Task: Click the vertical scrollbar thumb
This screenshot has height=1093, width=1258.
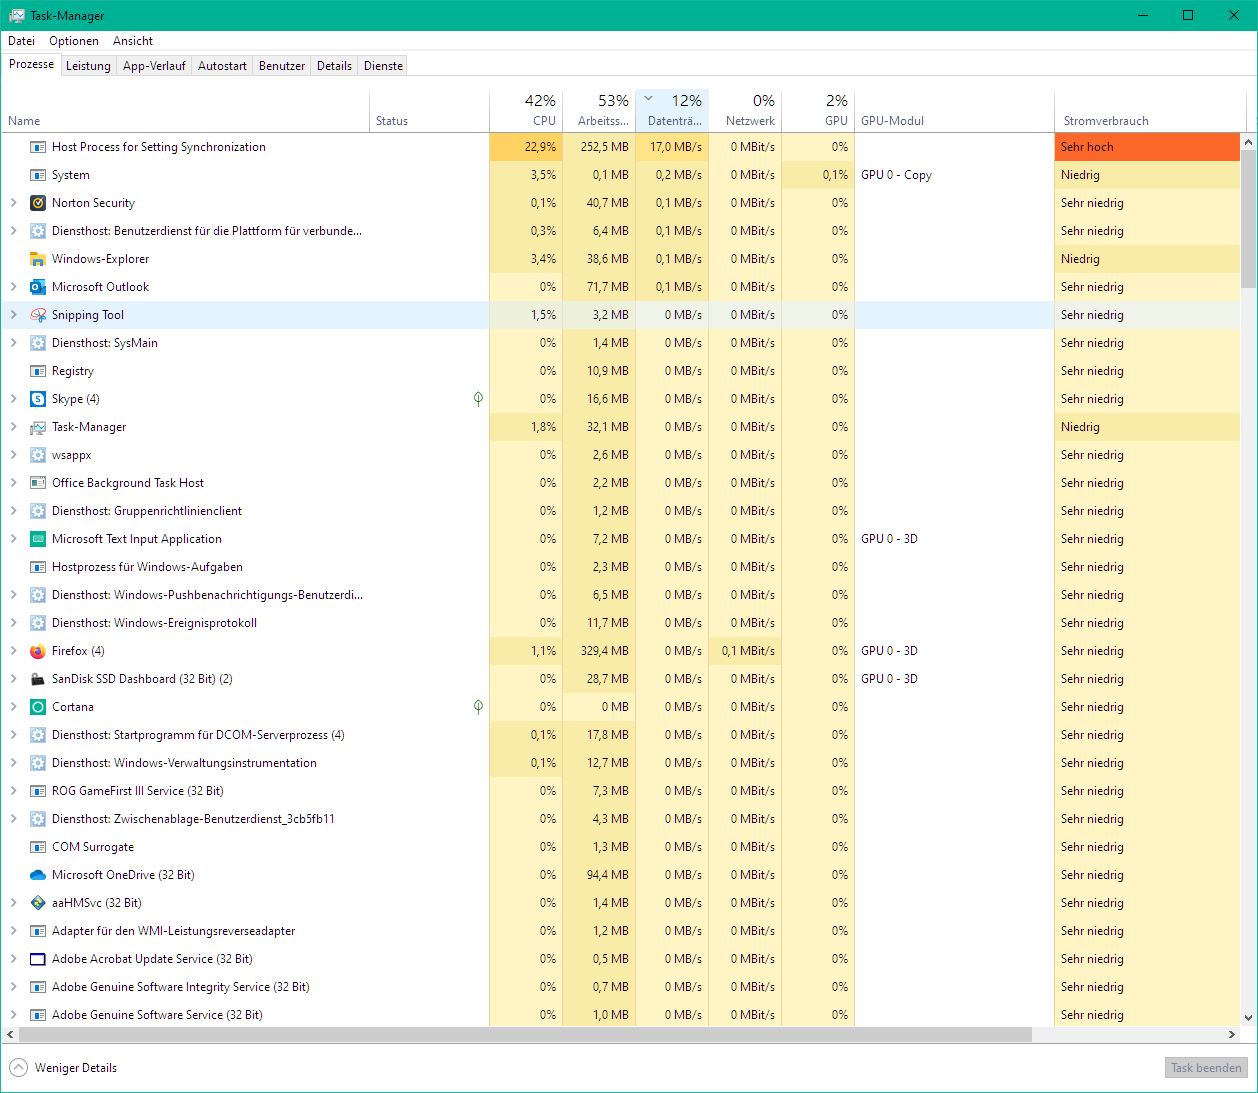Action: (1249, 220)
